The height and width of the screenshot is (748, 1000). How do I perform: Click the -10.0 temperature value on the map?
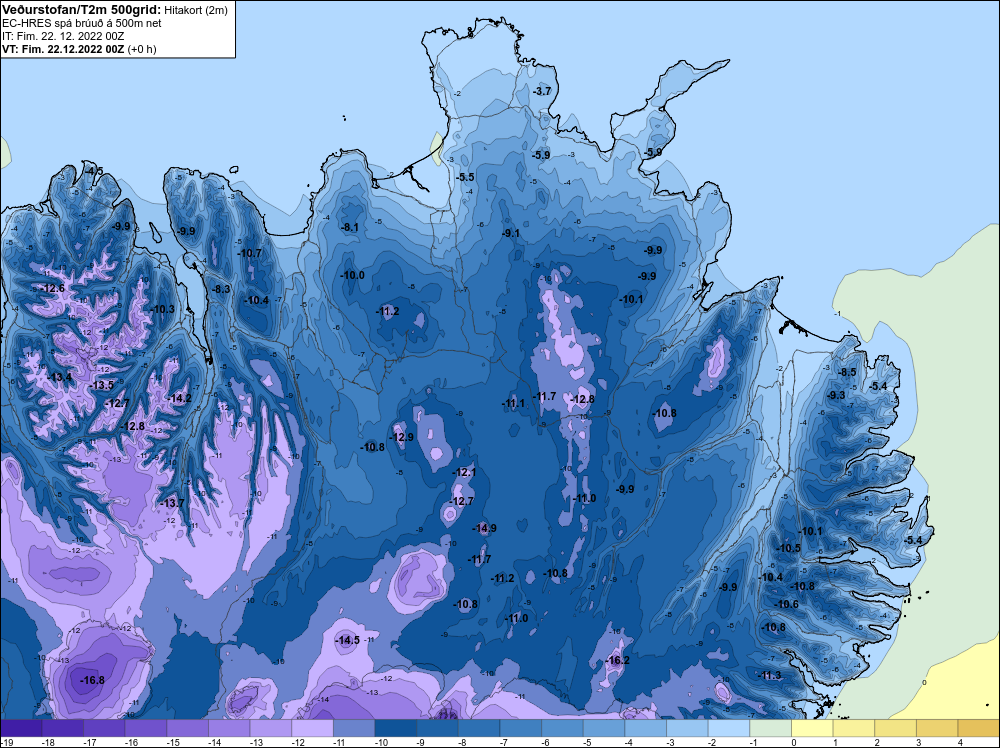click(352, 275)
